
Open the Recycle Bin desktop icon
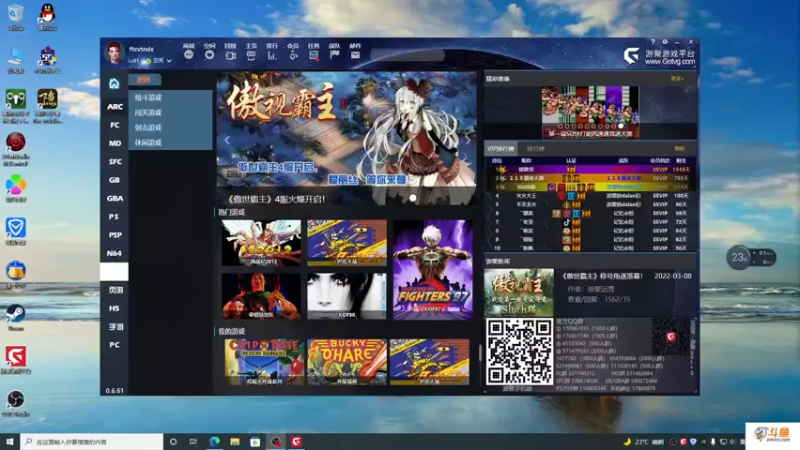[16, 17]
